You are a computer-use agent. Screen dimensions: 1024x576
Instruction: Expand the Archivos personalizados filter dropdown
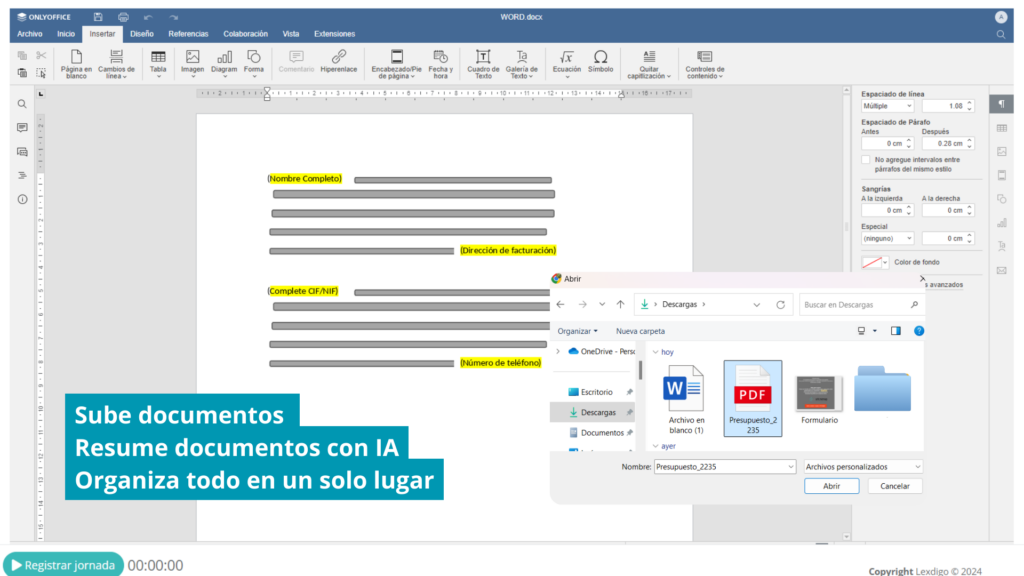(919, 466)
